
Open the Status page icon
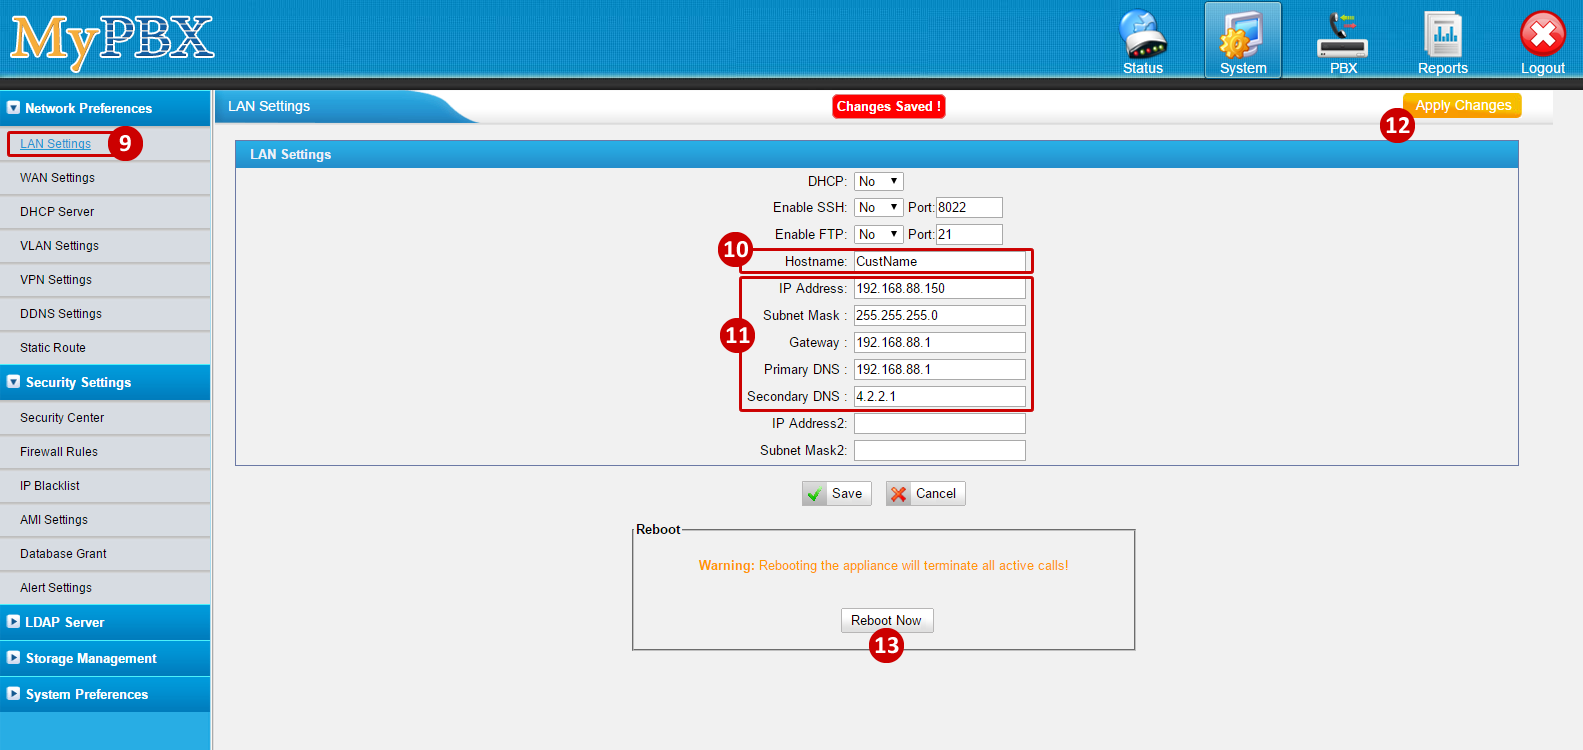pyautogui.click(x=1142, y=40)
